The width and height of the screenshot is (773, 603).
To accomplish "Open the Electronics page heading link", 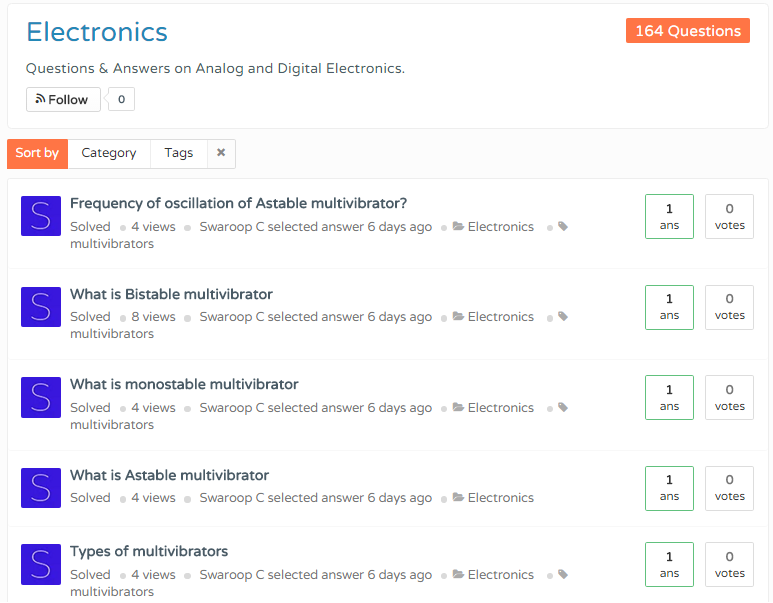I will tap(97, 32).
